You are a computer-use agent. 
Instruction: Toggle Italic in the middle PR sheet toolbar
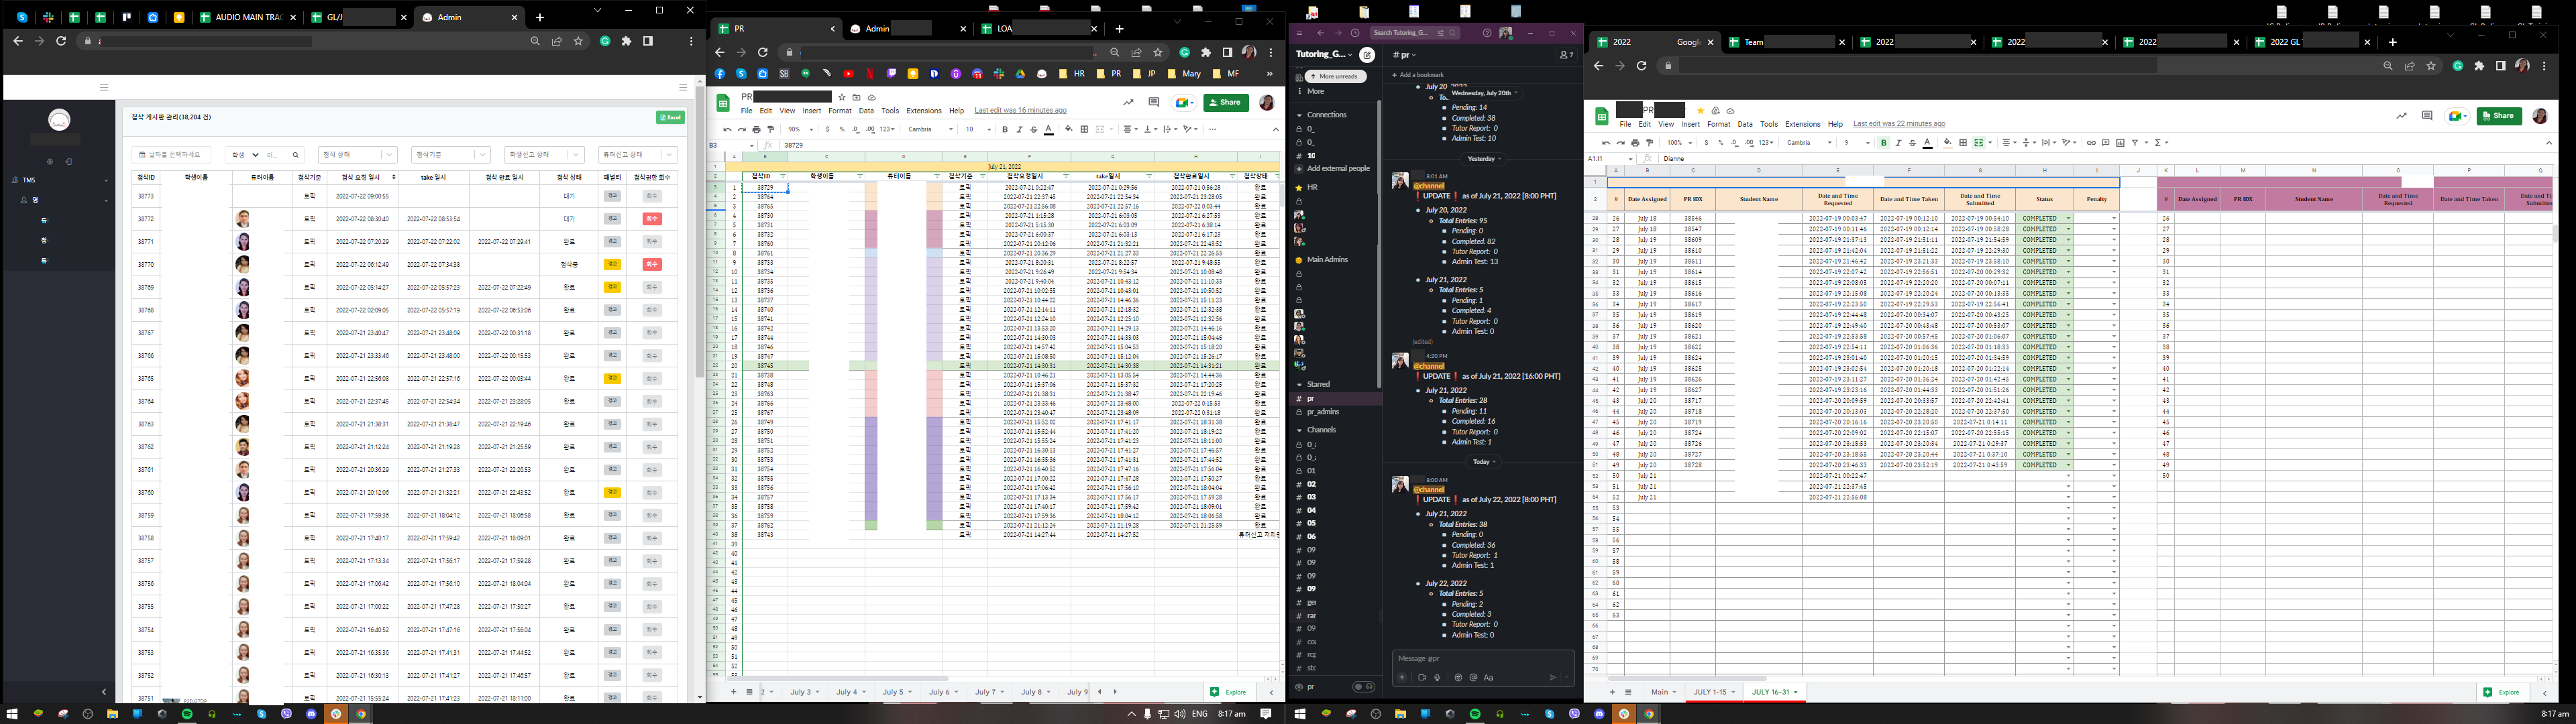(1019, 129)
